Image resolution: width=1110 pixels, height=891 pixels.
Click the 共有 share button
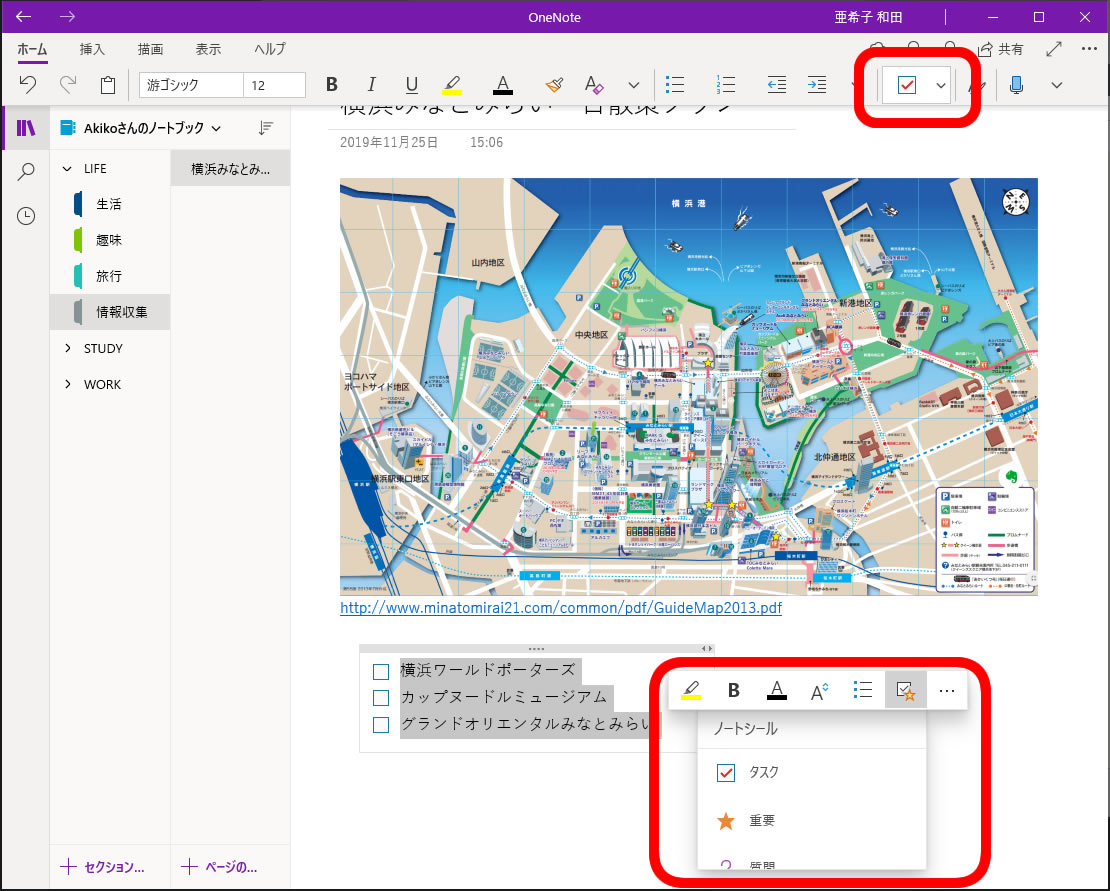1000,49
